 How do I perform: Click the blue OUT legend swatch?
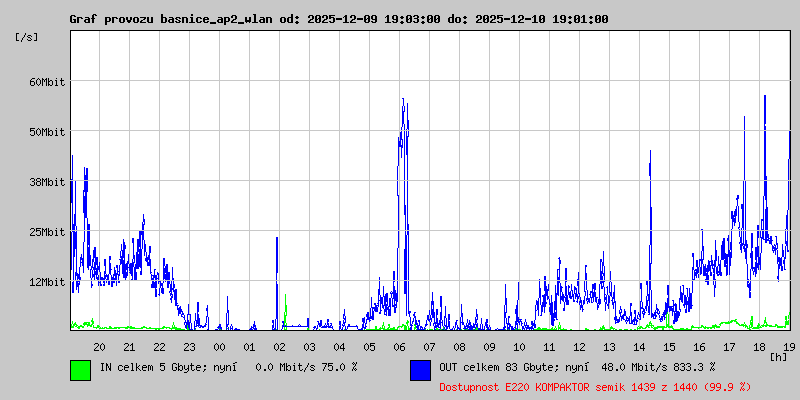click(420, 370)
